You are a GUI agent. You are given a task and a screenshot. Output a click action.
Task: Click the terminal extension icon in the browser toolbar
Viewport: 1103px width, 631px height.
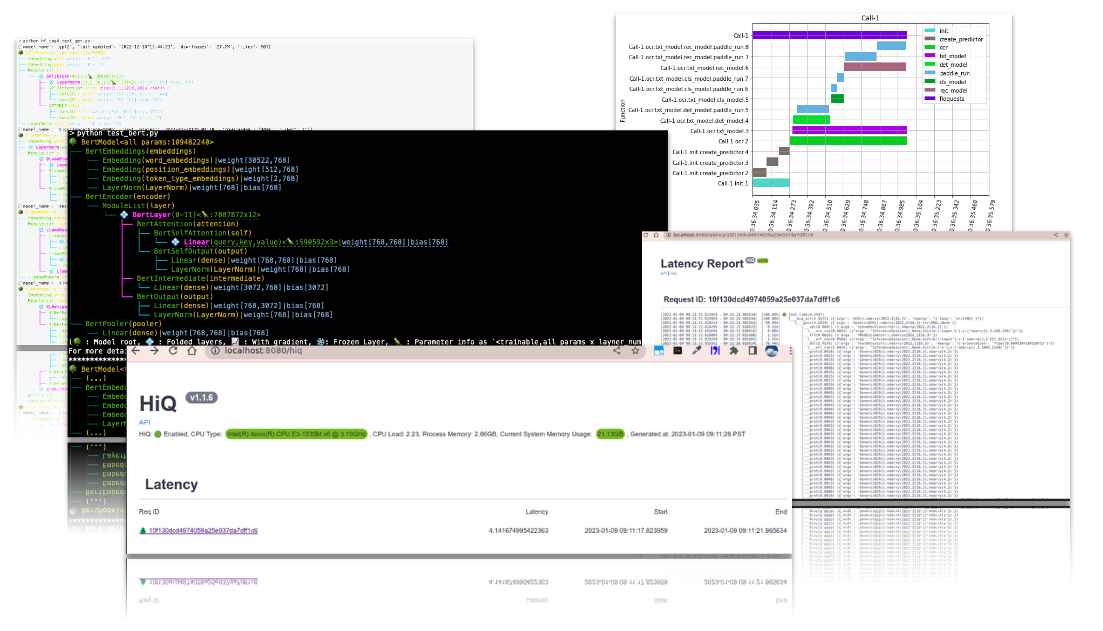click(678, 350)
